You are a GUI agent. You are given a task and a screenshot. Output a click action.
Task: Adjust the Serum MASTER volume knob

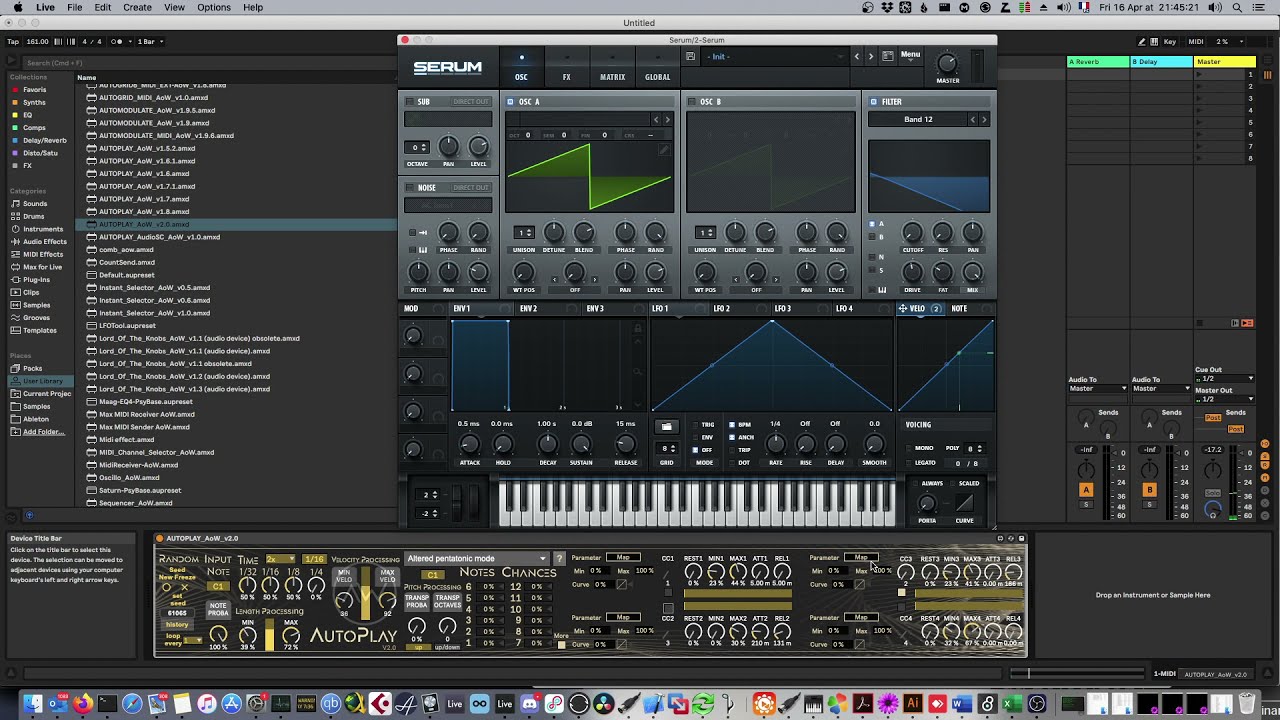click(946, 64)
